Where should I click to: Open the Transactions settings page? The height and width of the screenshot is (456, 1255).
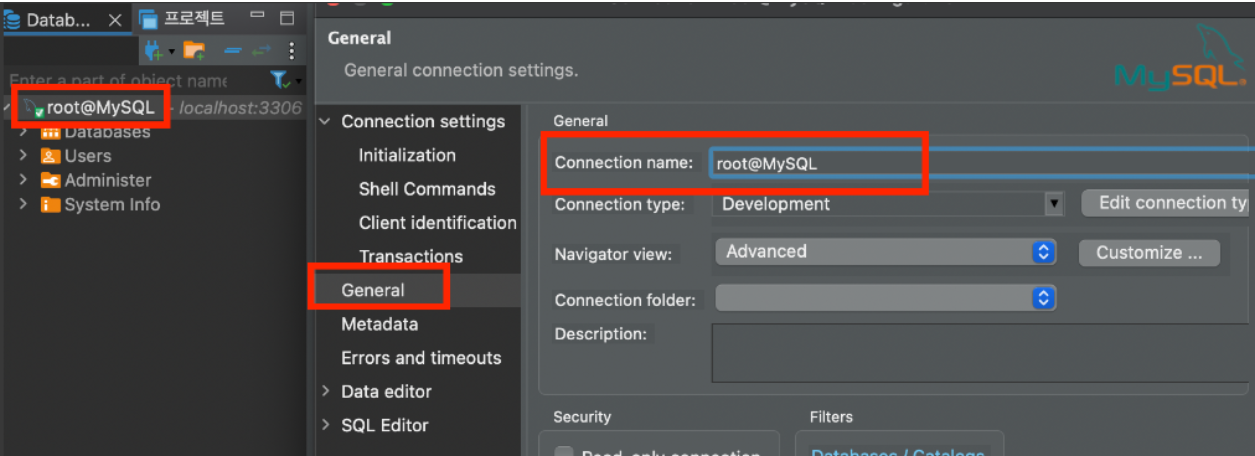411,257
